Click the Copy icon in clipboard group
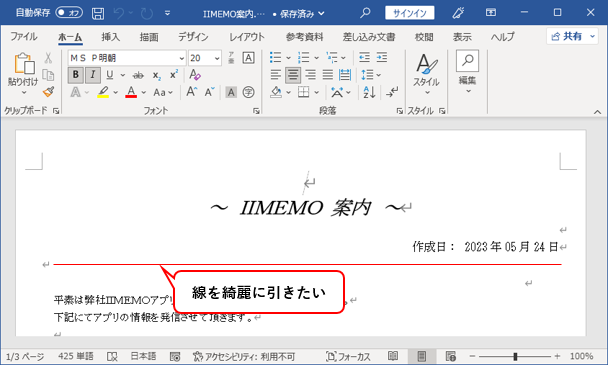Viewport: 608px width, 365px height. (48, 74)
